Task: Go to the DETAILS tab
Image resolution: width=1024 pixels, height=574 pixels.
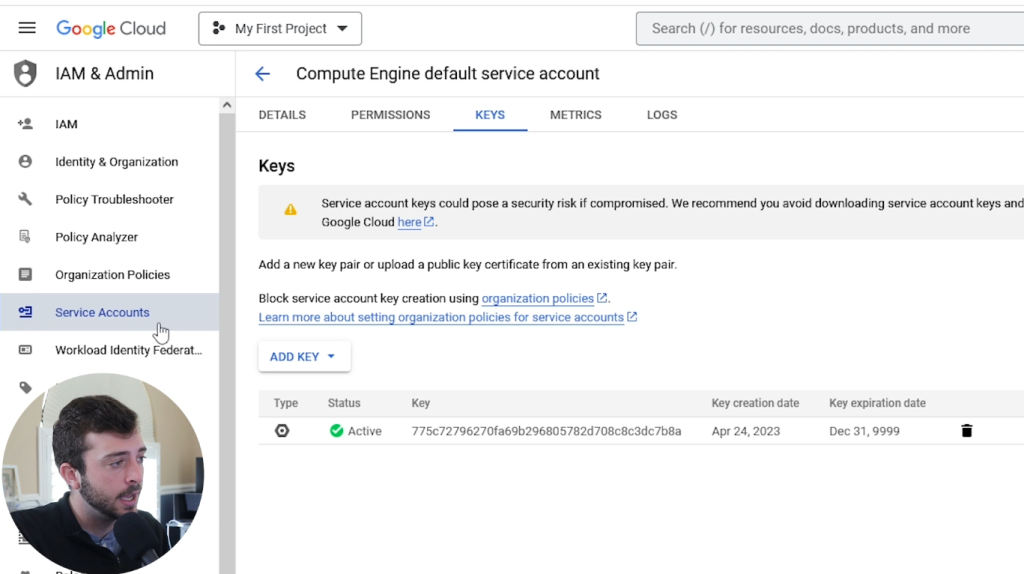Action: pyautogui.click(x=282, y=115)
